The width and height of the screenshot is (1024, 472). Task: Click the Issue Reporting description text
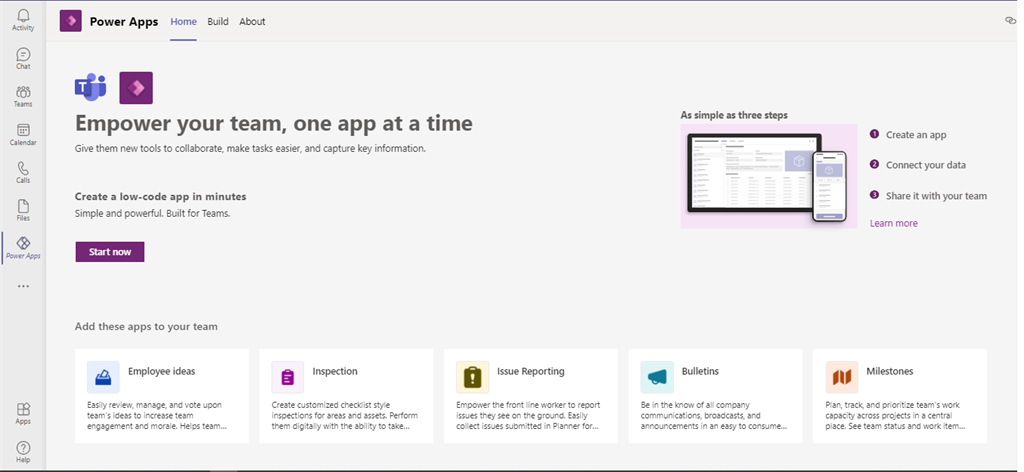(x=528, y=416)
